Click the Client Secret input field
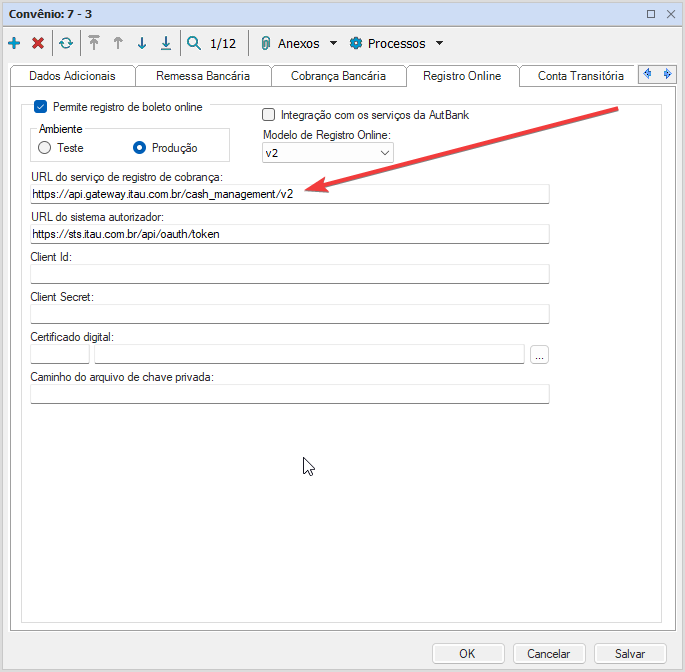685x672 pixels. tap(290, 314)
